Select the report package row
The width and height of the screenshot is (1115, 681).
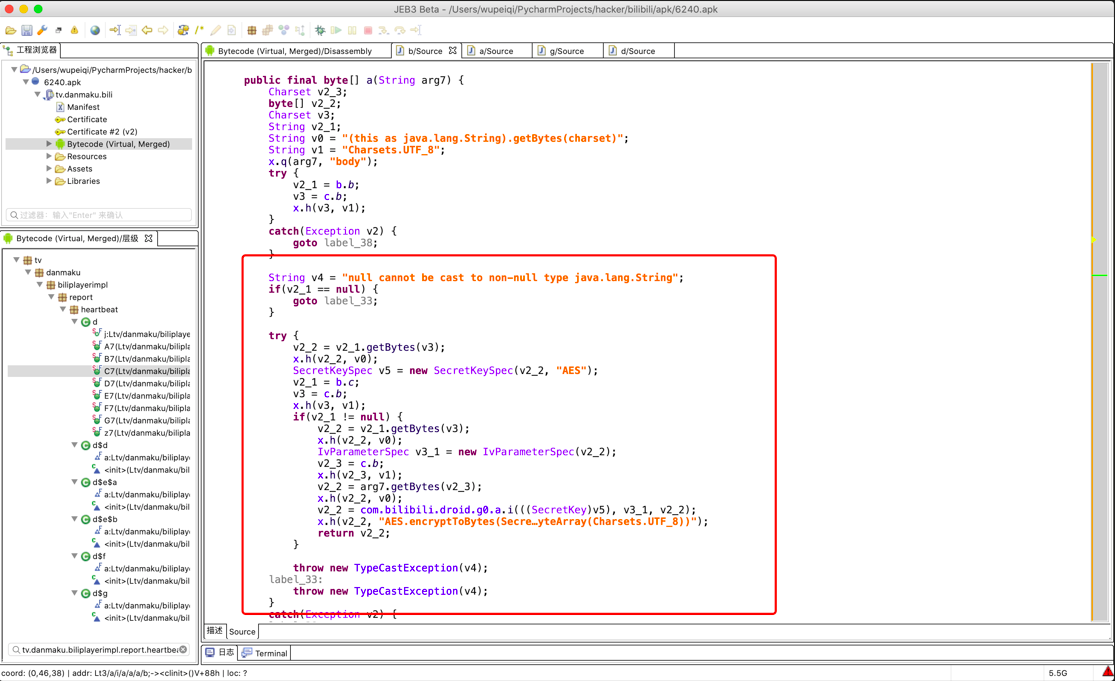(75, 297)
